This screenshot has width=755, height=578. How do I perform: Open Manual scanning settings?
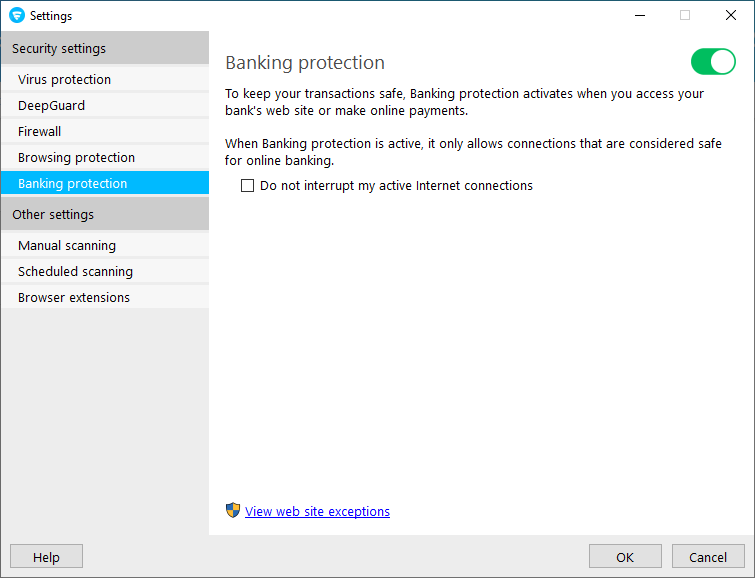pyautogui.click(x=67, y=246)
